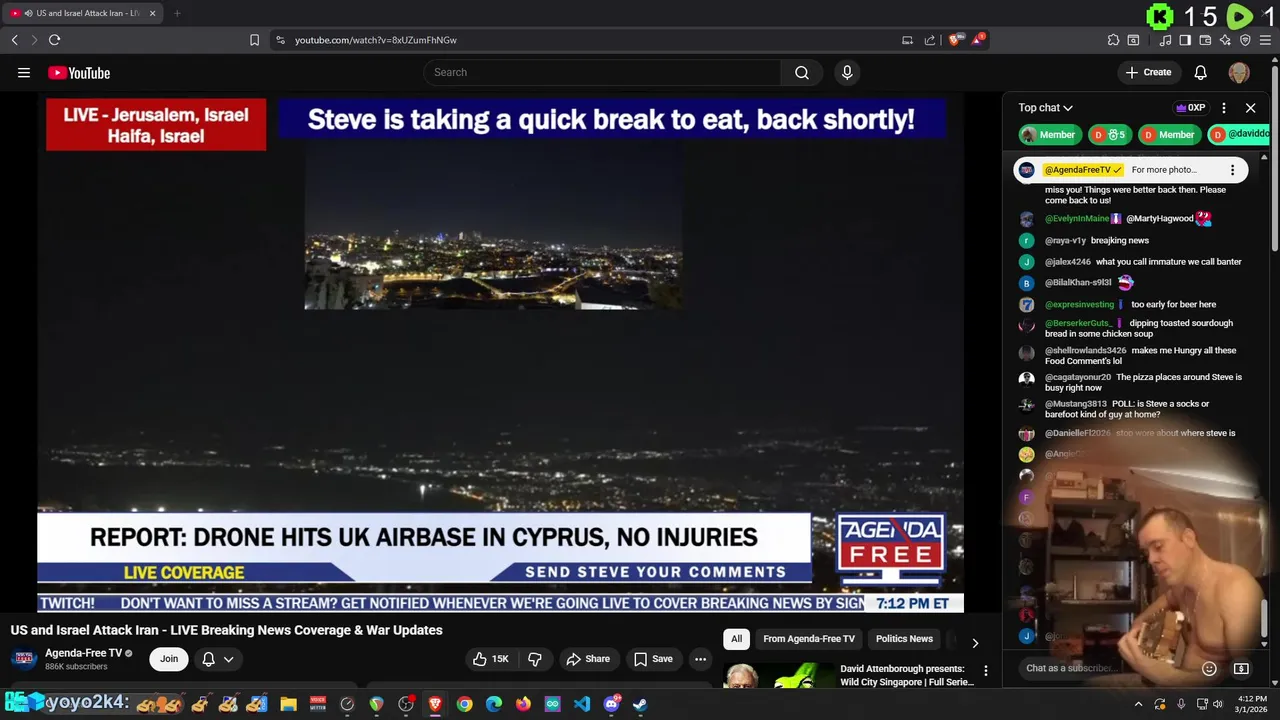1280x720 pixels.
Task: Toggle the browser sidebar panel
Action: pyautogui.click(x=1185, y=40)
